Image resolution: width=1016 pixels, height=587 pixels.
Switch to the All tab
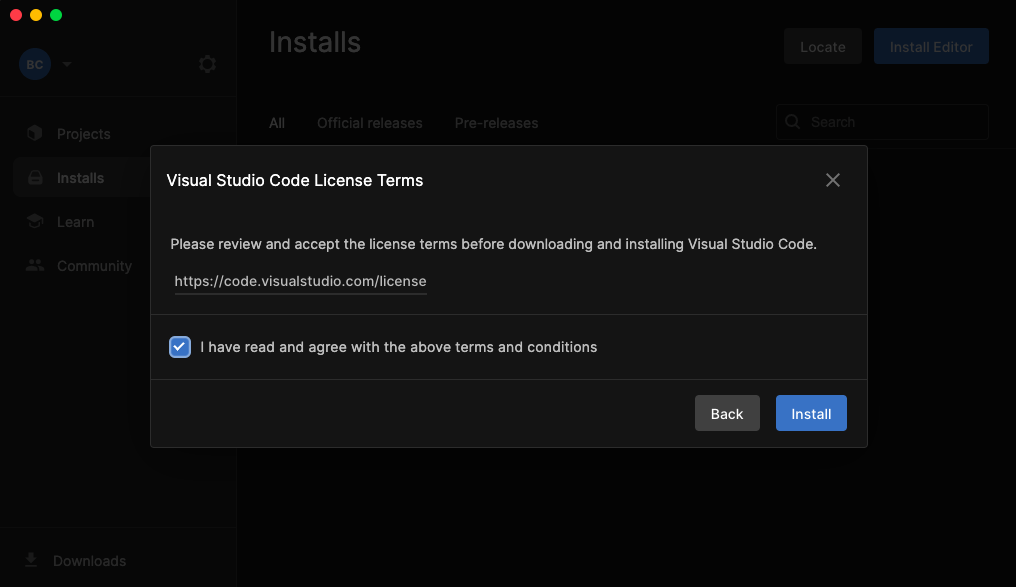tap(277, 123)
